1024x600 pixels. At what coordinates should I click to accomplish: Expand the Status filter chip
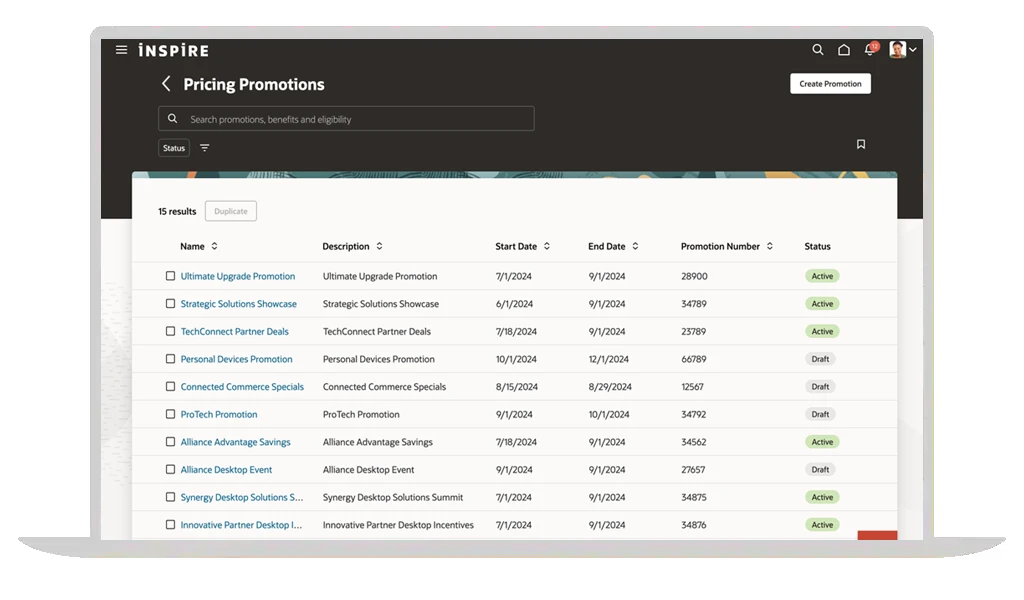[x=174, y=148]
